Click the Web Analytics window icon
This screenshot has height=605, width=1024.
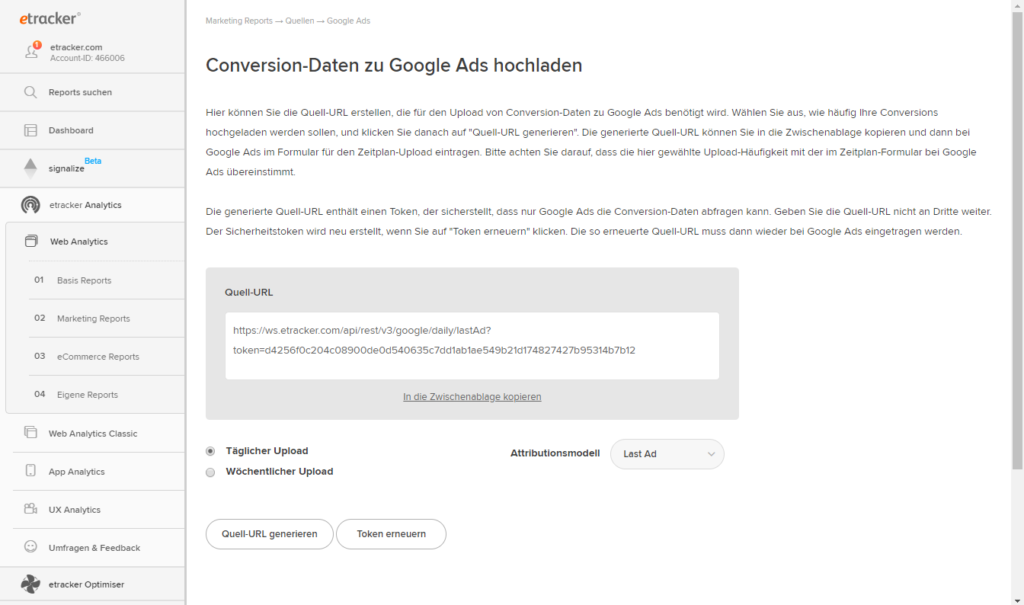click(x=31, y=241)
